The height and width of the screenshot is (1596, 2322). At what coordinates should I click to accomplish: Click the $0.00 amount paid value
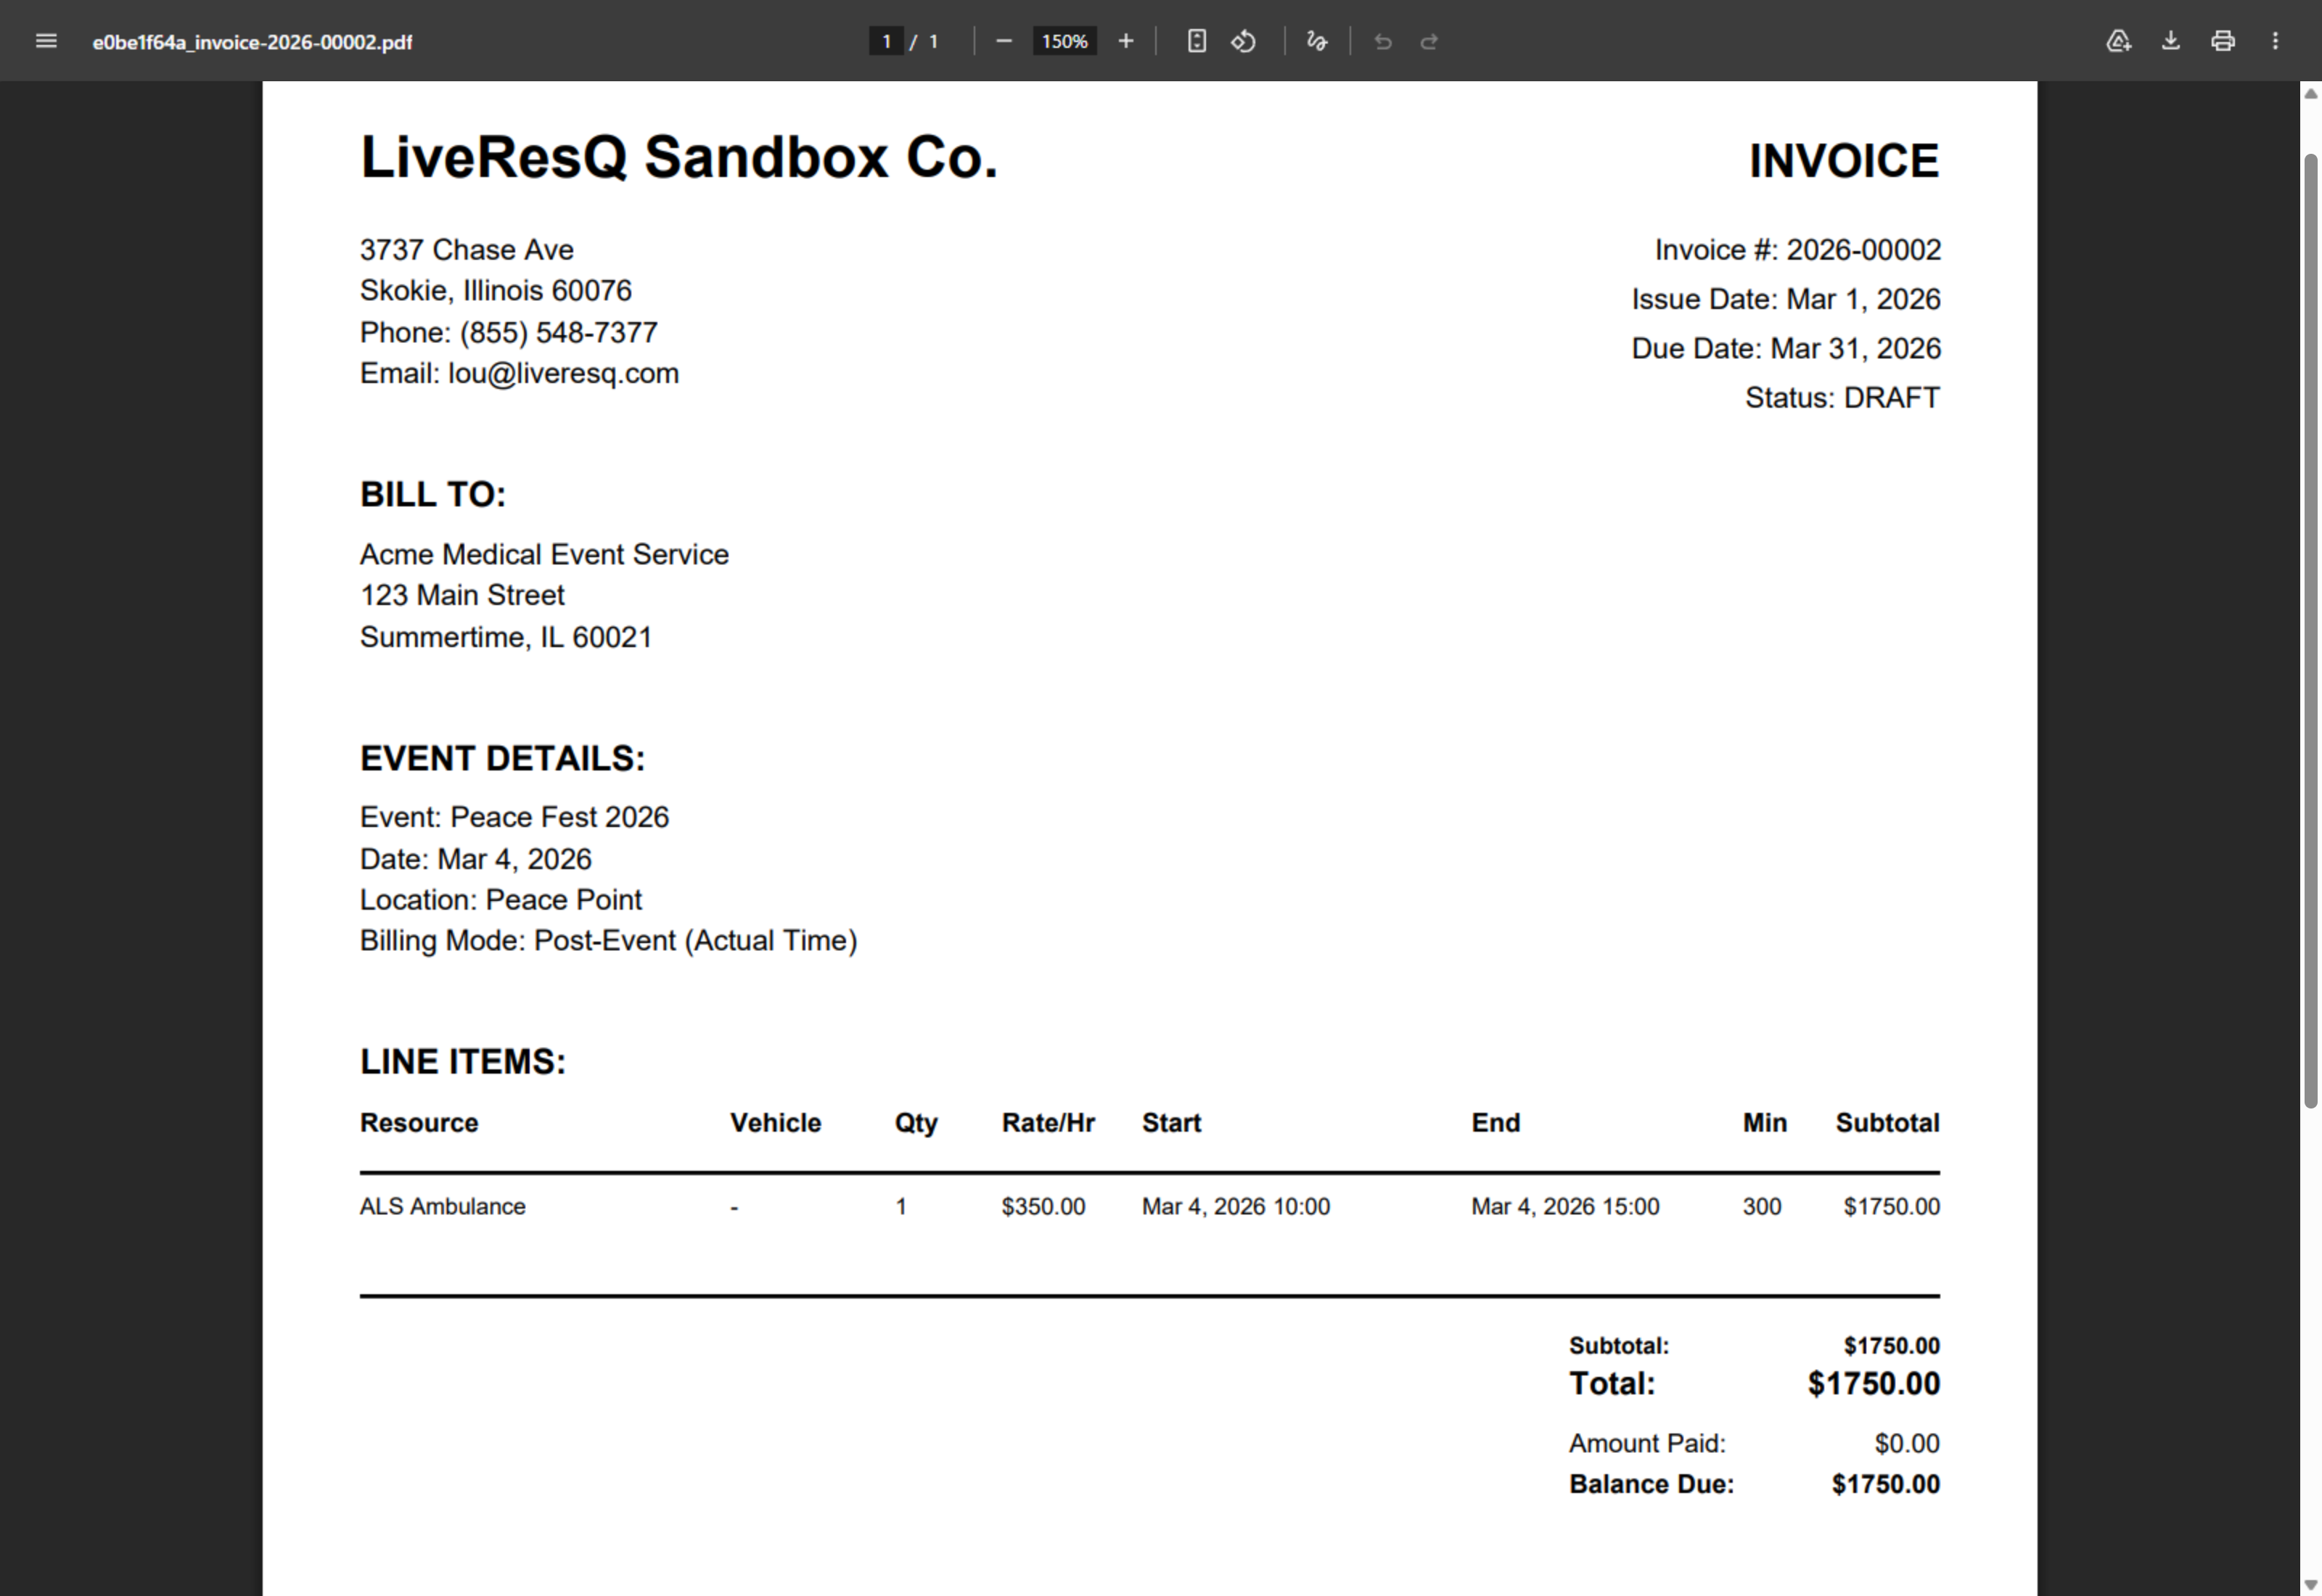1907,1444
